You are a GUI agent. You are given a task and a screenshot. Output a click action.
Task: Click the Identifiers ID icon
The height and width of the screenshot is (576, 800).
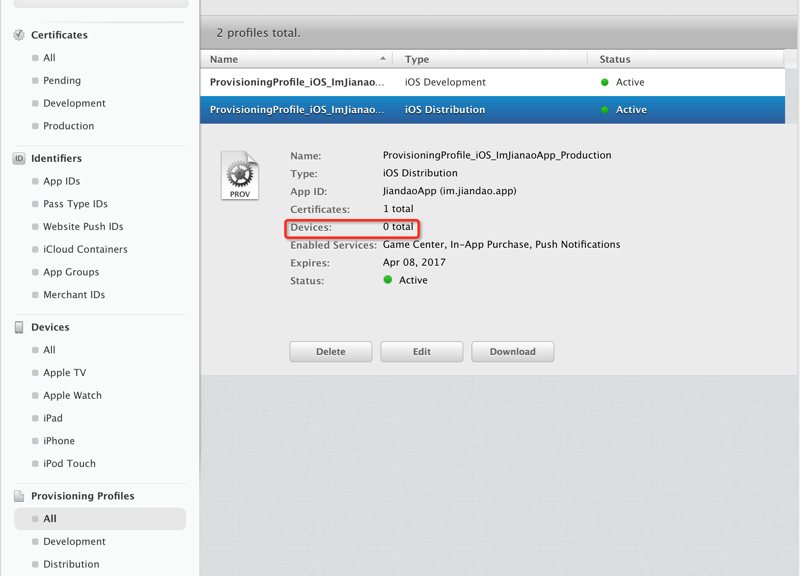19,158
